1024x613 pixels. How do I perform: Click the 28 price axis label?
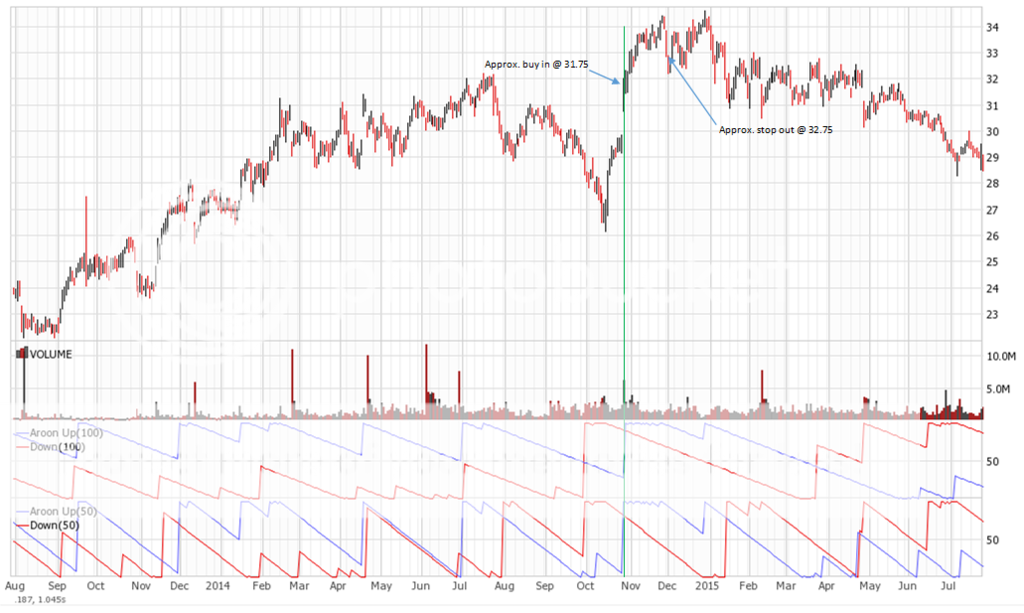[993, 183]
